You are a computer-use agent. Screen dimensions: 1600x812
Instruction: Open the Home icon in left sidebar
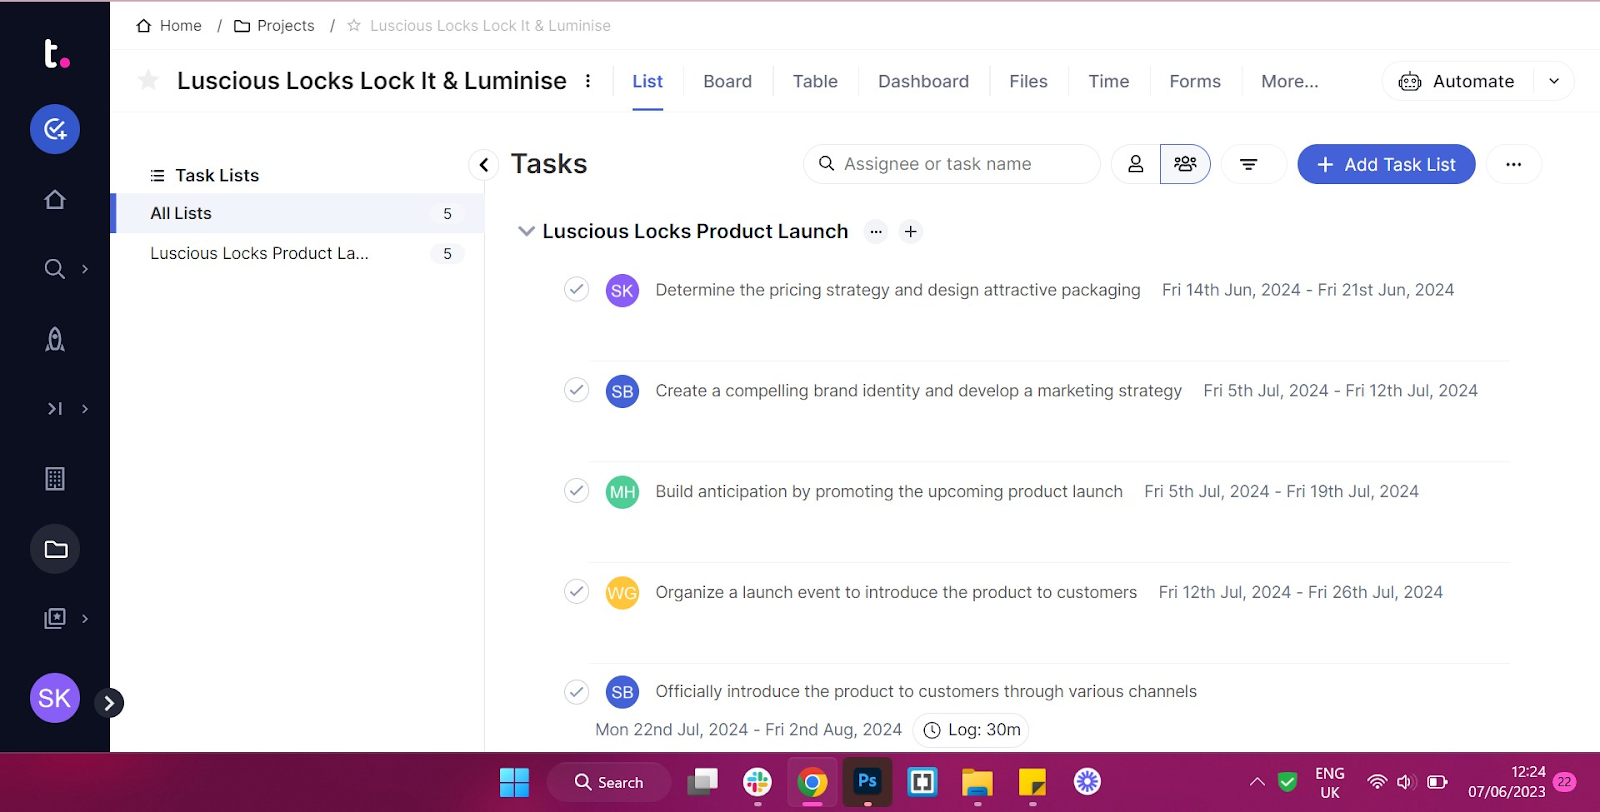point(55,200)
